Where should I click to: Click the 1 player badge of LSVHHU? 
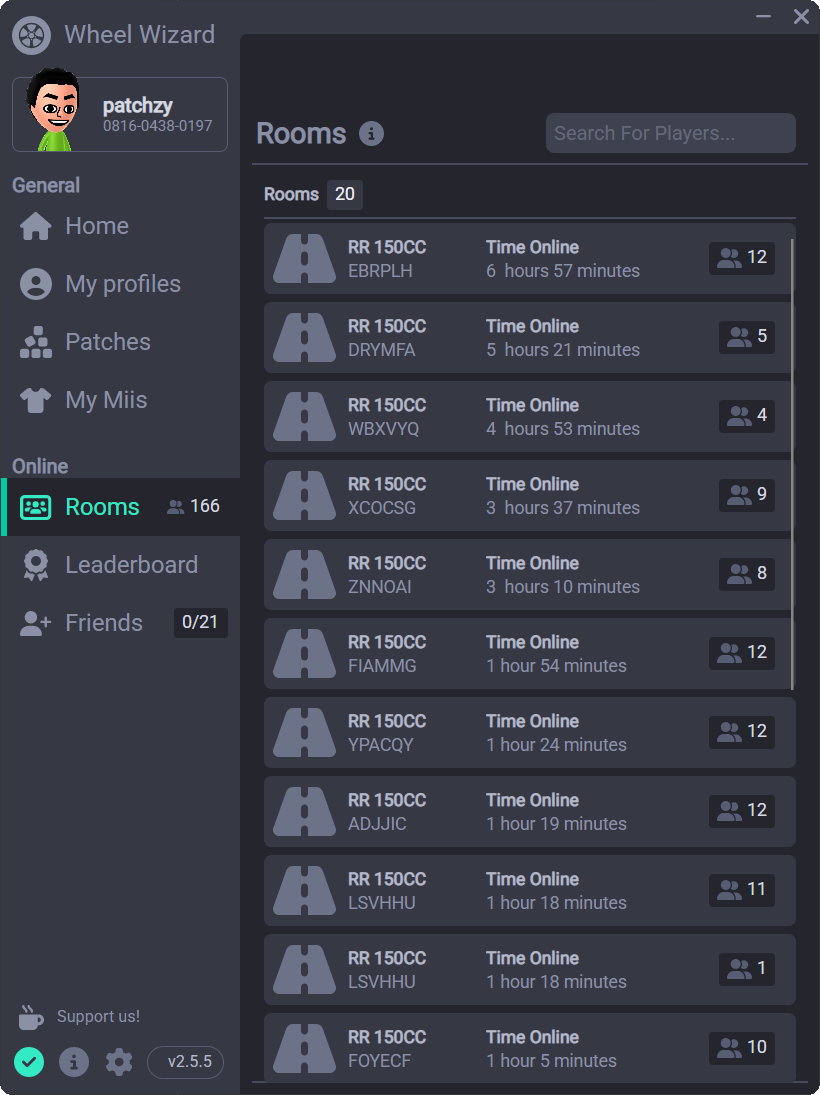[x=747, y=969]
